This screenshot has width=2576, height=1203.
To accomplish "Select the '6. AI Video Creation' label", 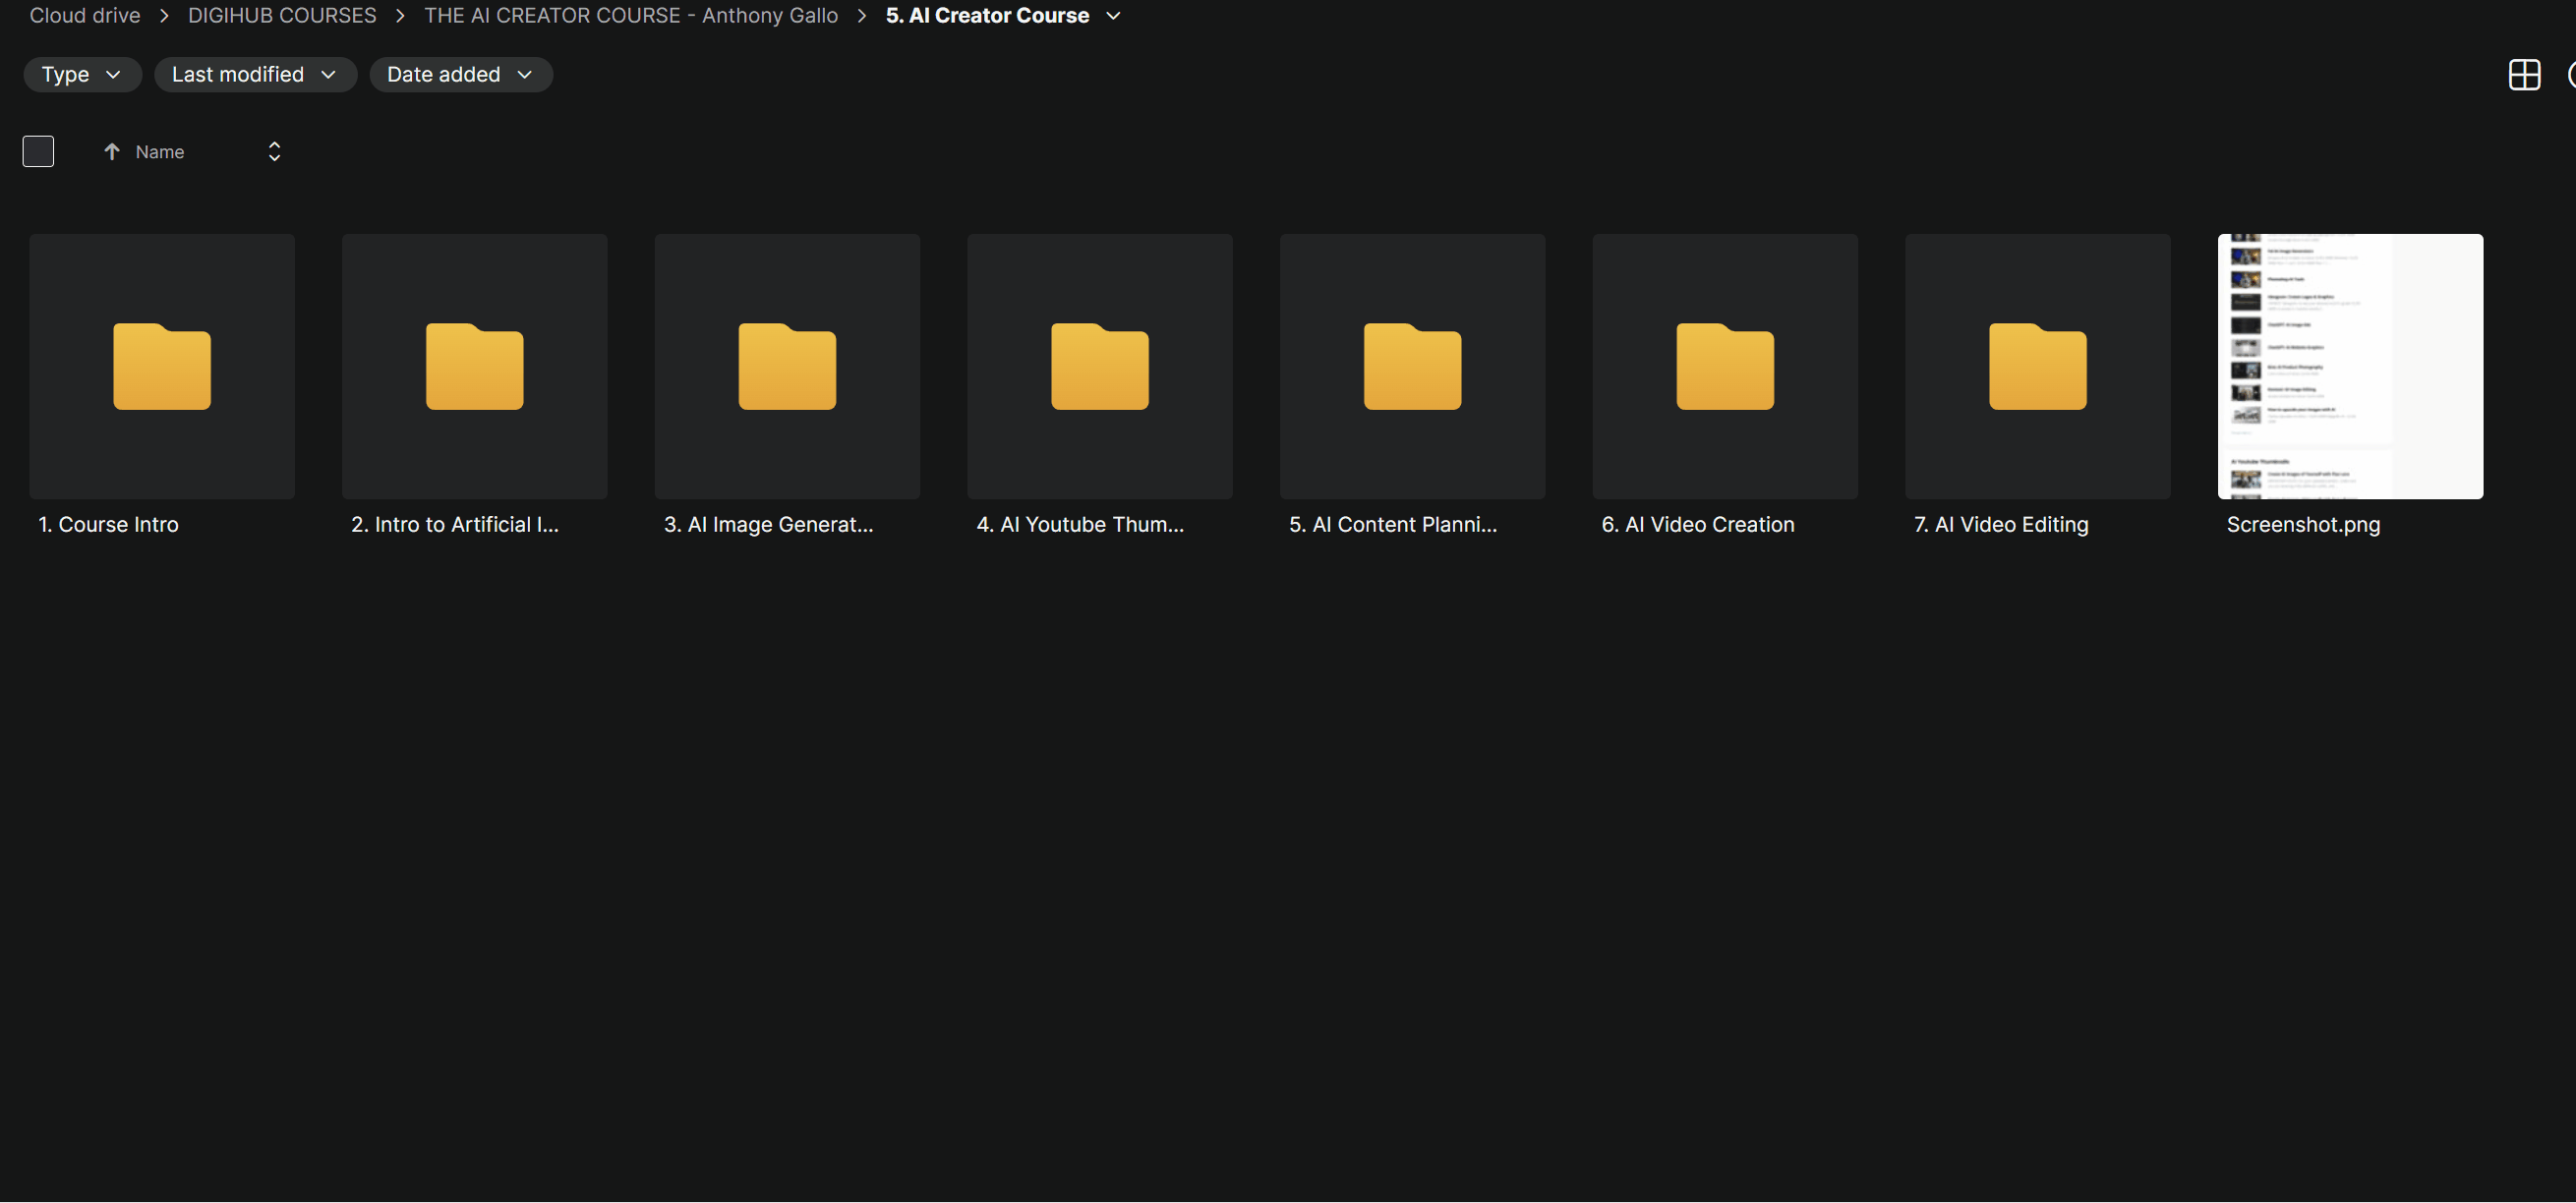I will [x=1698, y=524].
